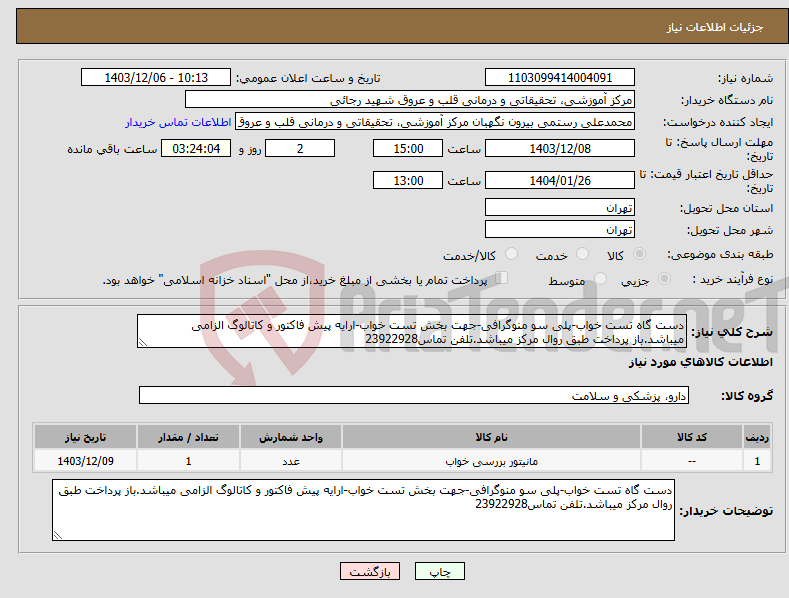Viewport: 789px width, 598px height.
Task: Click the buyer organization name field
Action: (x=410, y=100)
